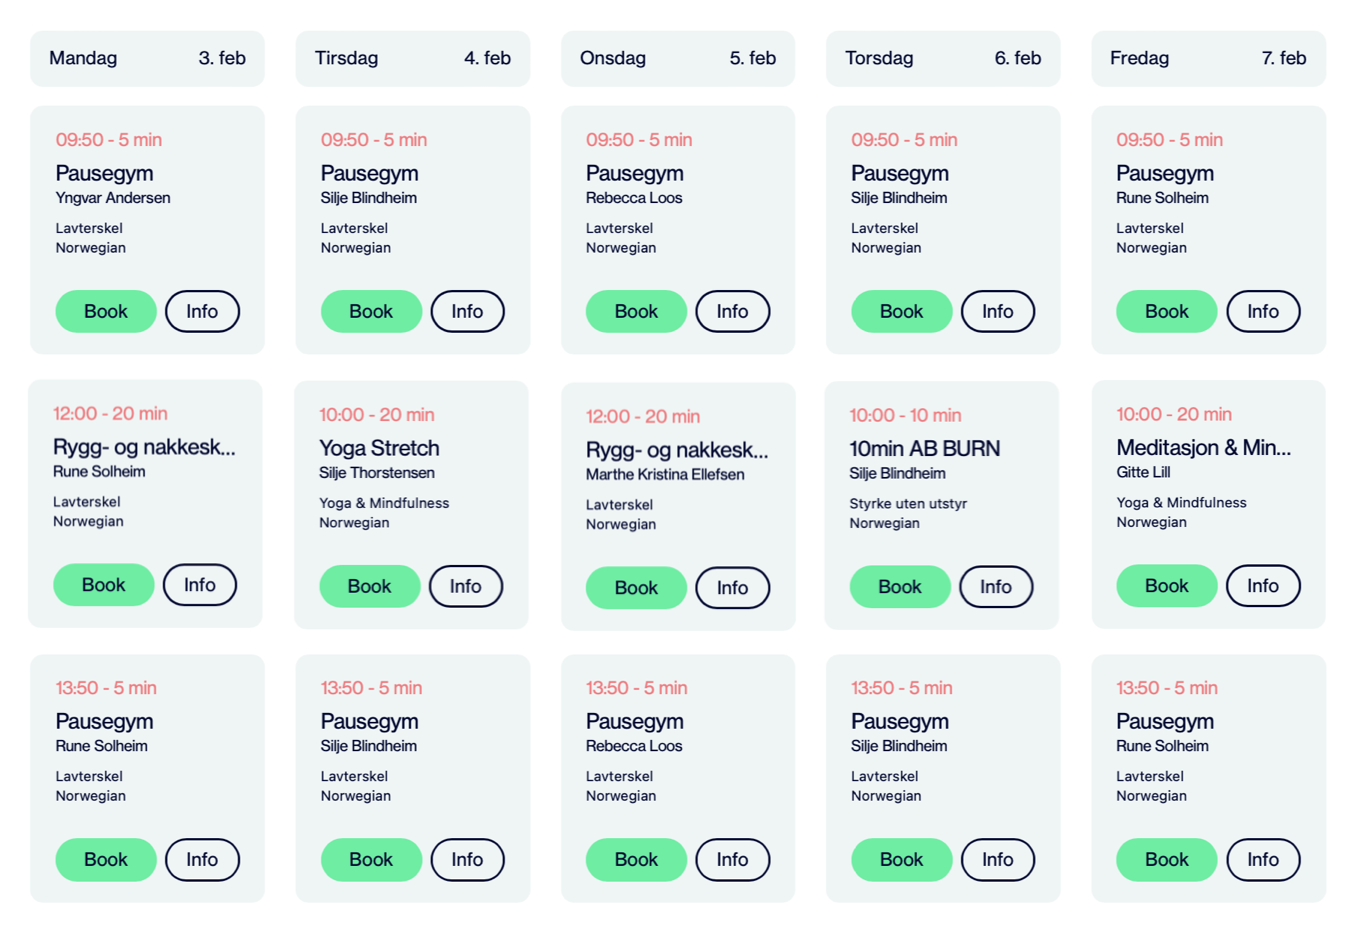Book Wednesday Rygg- og nakke with Marthe
1366x932 pixels.
click(636, 588)
